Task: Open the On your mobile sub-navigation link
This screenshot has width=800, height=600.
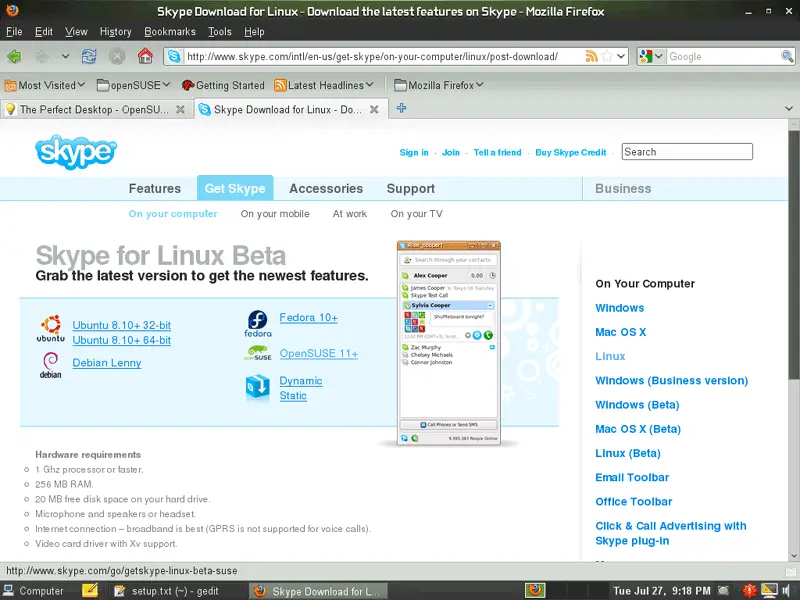Action: (x=275, y=214)
